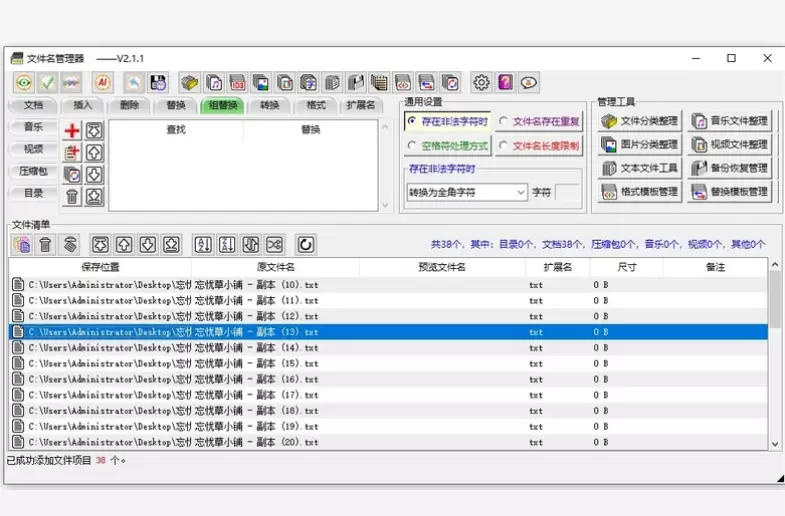Click the green eye preview icon in toolbar
The width and height of the screenshot is (785, 516).
point(24,83)
